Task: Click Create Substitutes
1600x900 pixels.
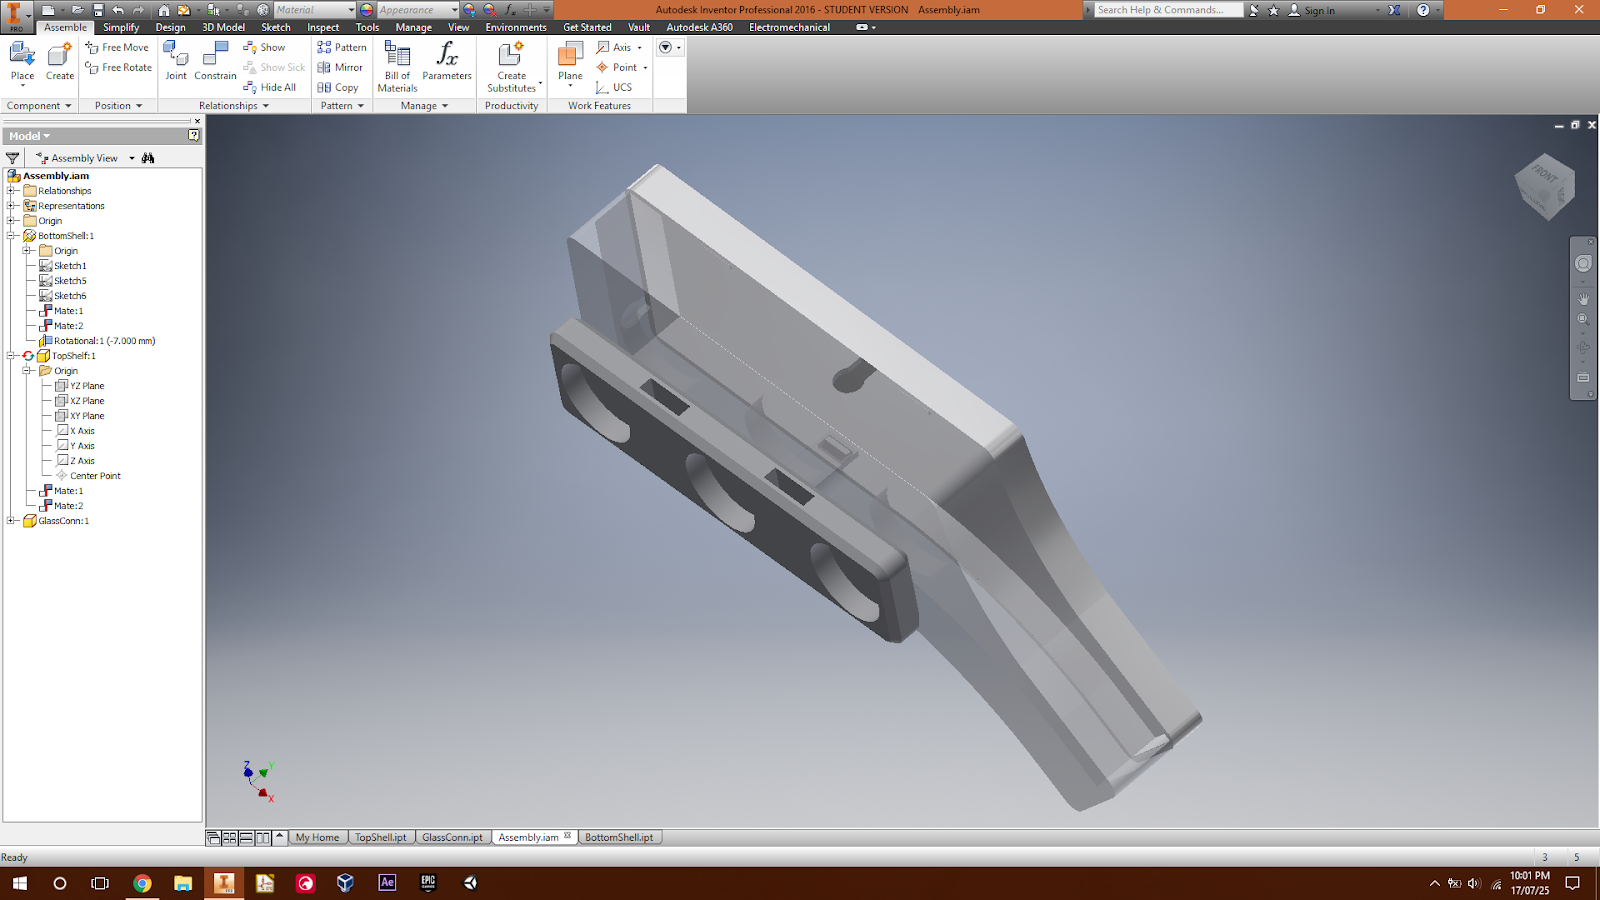Action: click(512, 67)
